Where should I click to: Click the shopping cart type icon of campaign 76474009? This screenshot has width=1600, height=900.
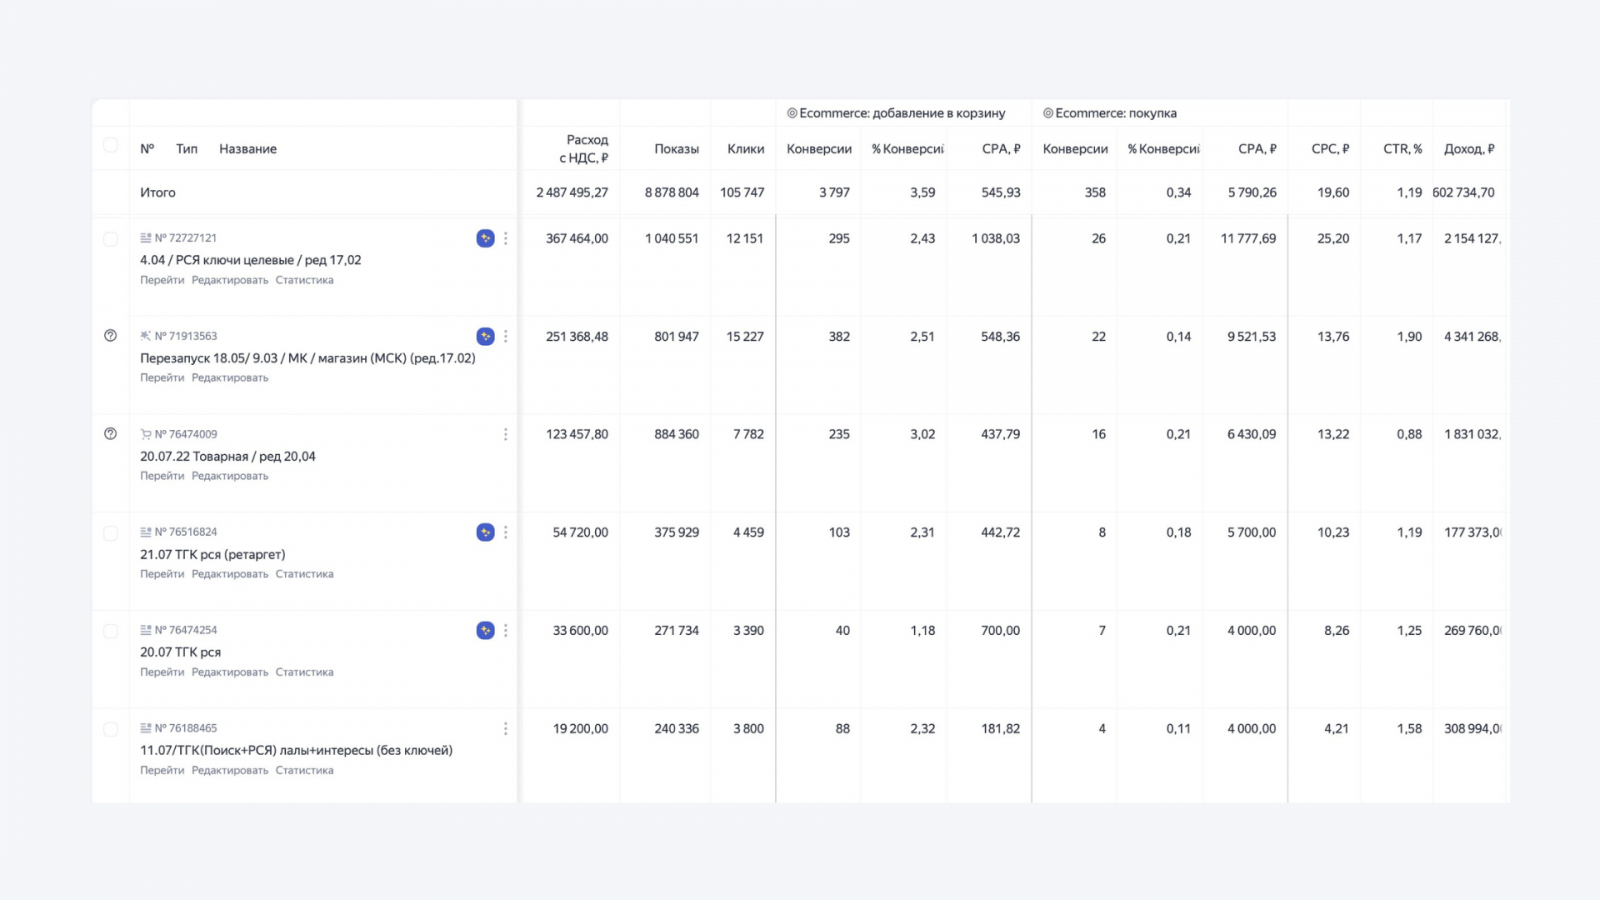pyautogui.click(x=146, y=434)
